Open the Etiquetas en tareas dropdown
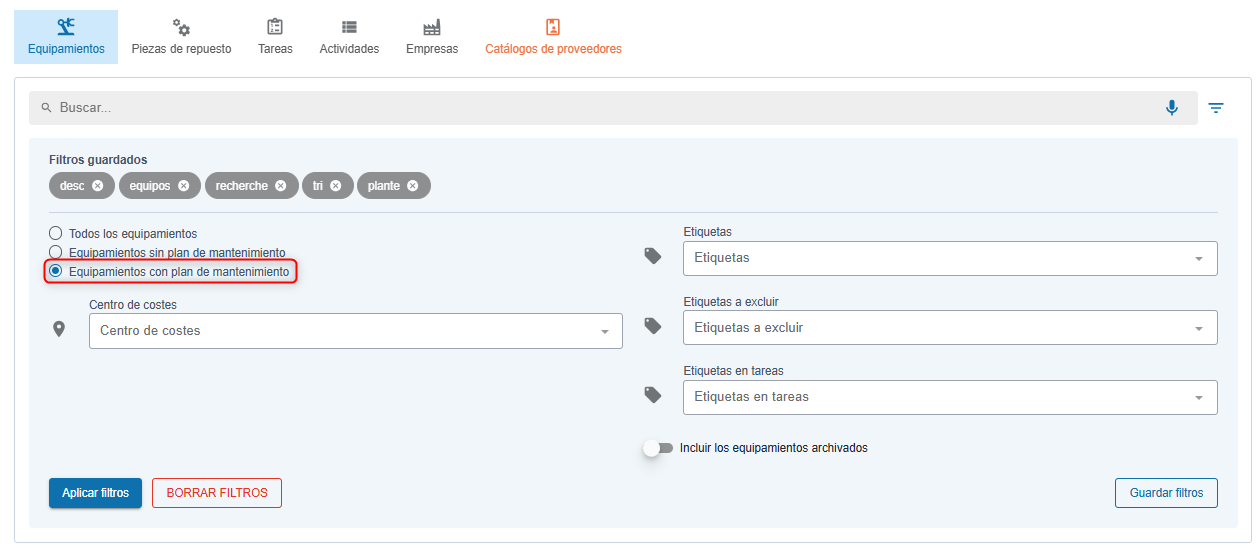1259x548 pixels. pos(949,397)
